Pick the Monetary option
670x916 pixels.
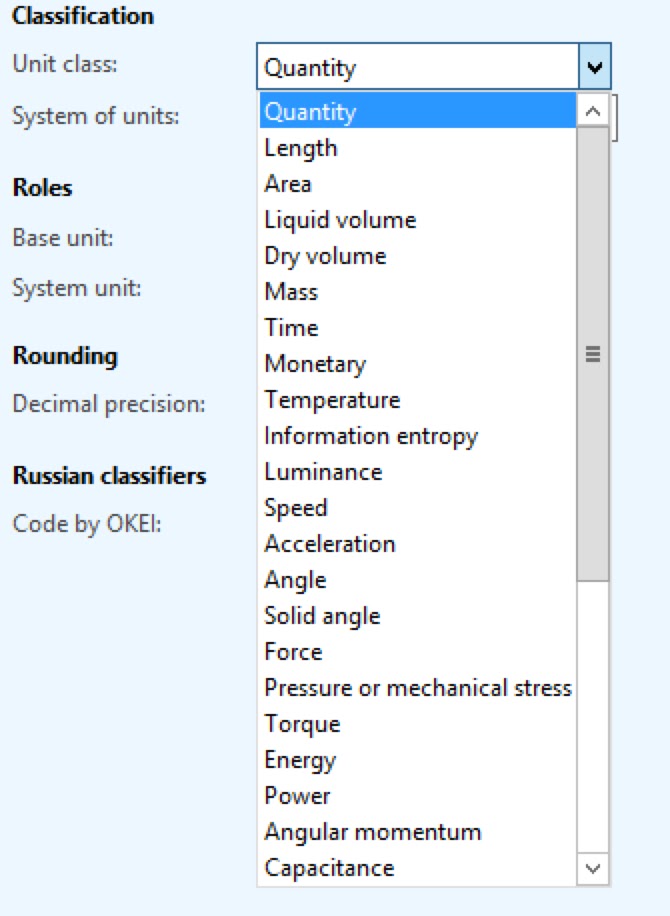(x=315, y=364)
